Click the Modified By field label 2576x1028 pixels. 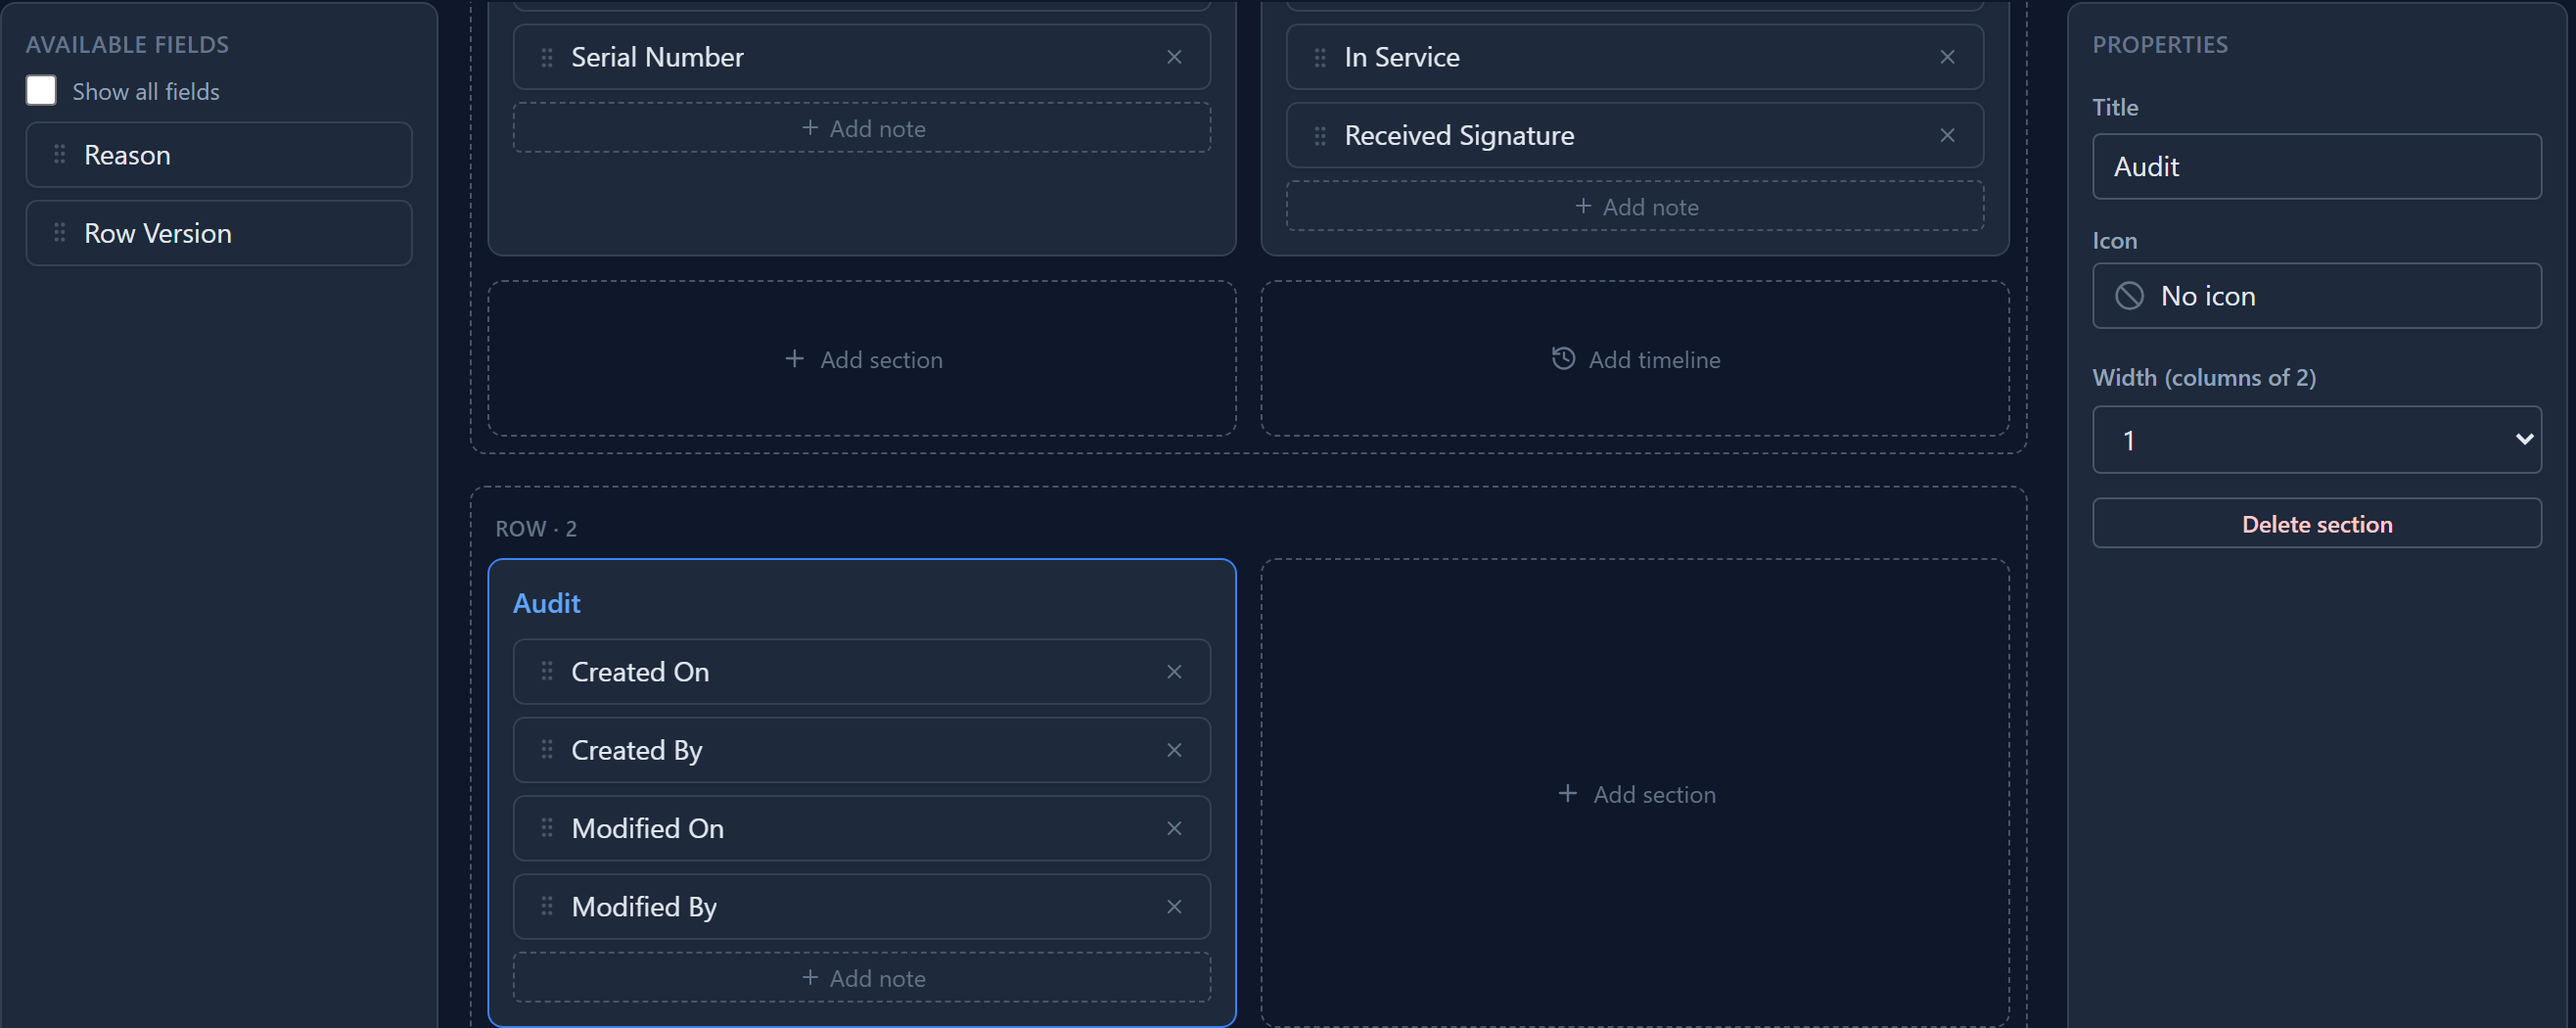pyautogui.click(x=644, y=907)
